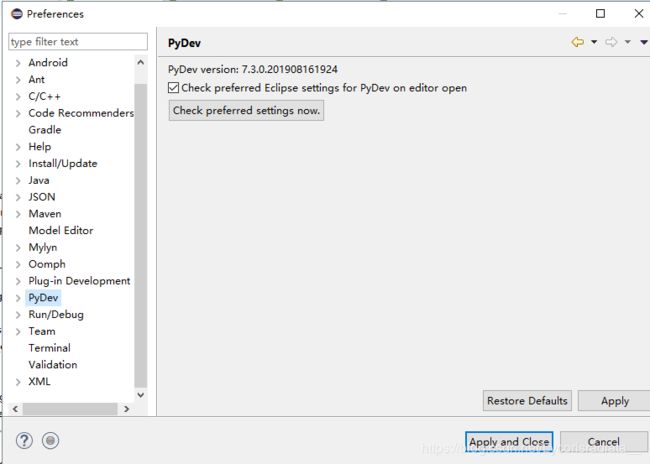650x464 pixels.
Task: Click the vertical scrollbar thumb of tree
Action: [x=141, y=236]
